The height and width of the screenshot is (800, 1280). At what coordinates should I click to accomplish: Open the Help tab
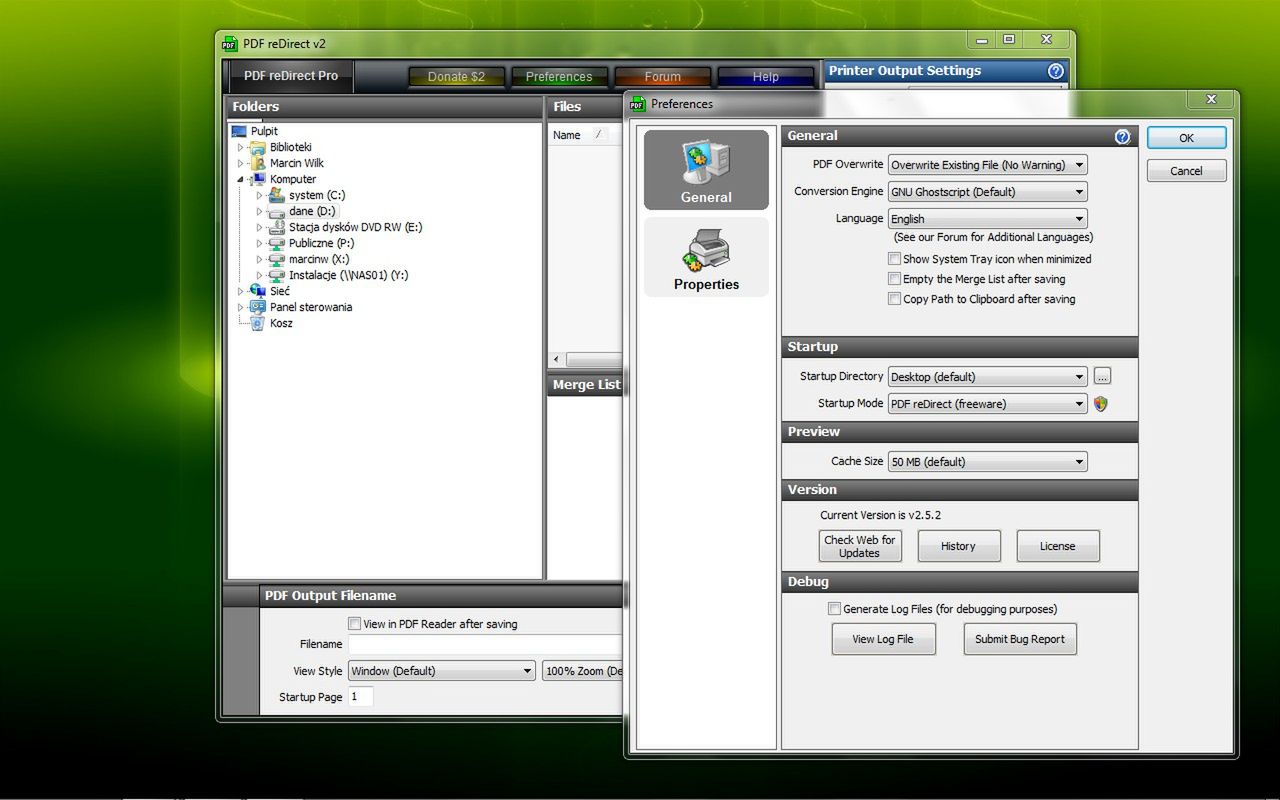coord(765,77)
